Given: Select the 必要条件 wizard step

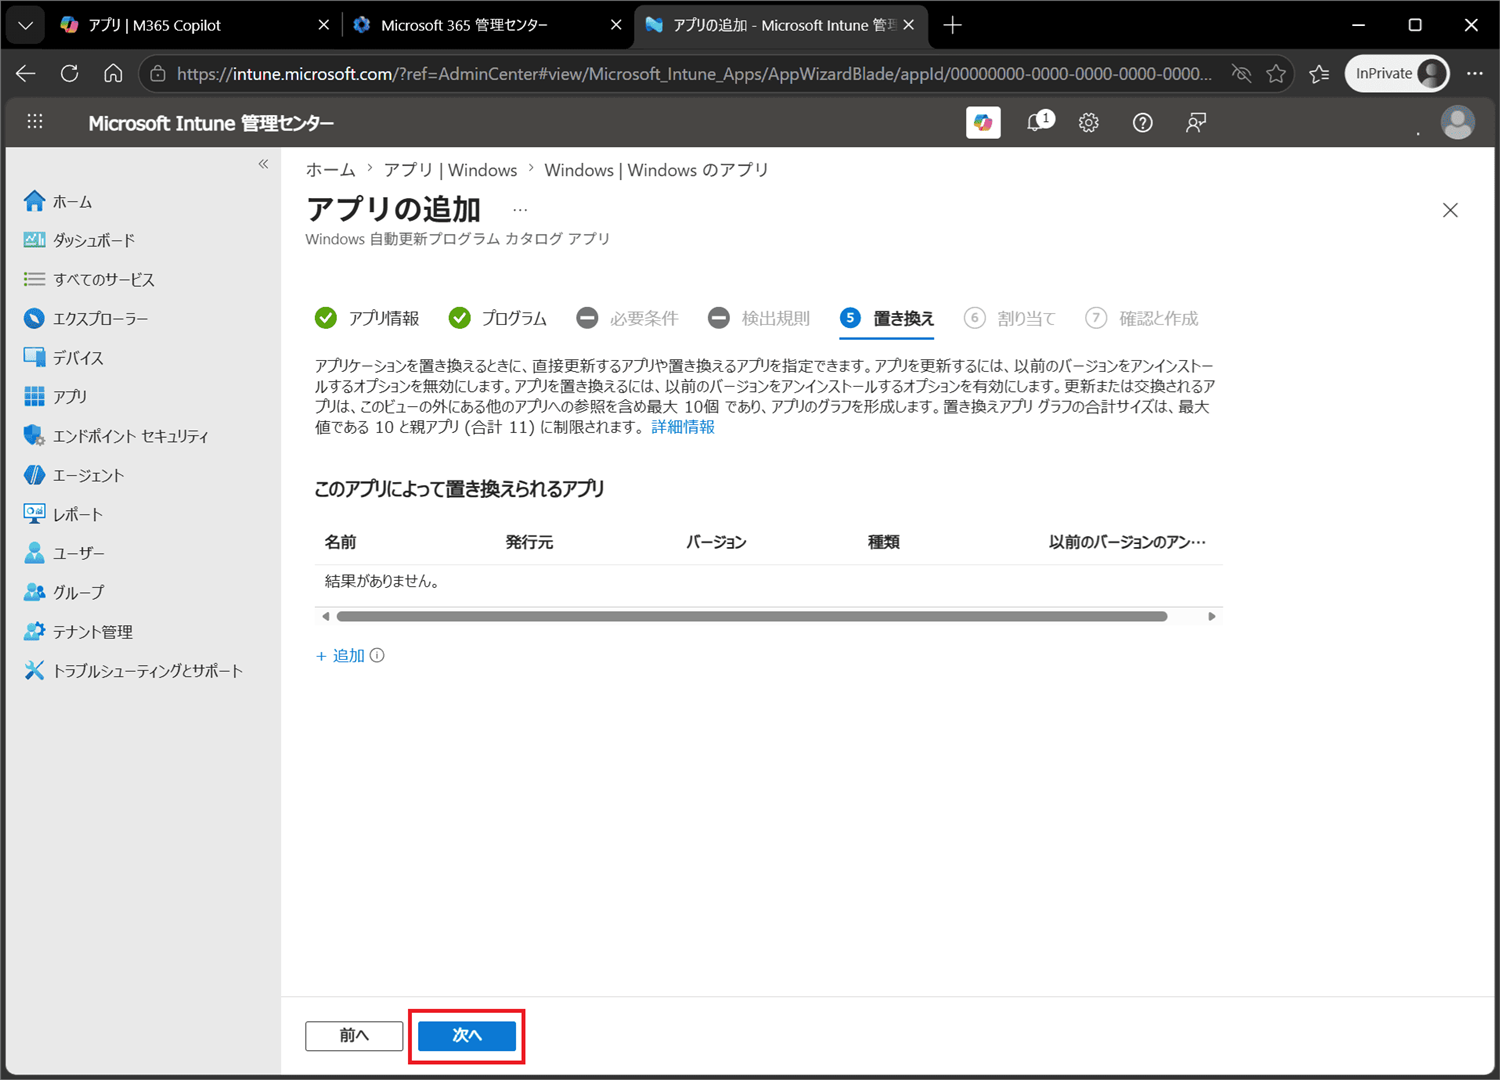Looking at the screenshot, I should 628,318.
